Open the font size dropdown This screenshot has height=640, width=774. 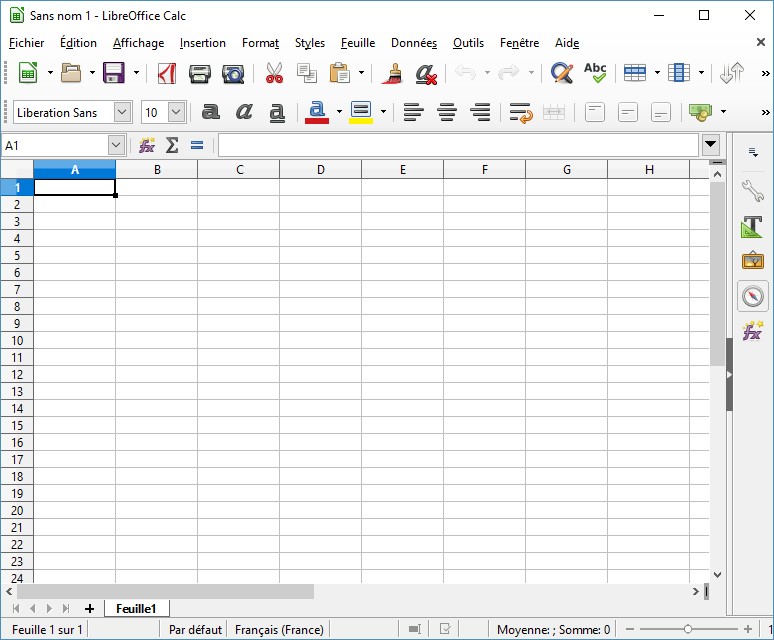177,112
